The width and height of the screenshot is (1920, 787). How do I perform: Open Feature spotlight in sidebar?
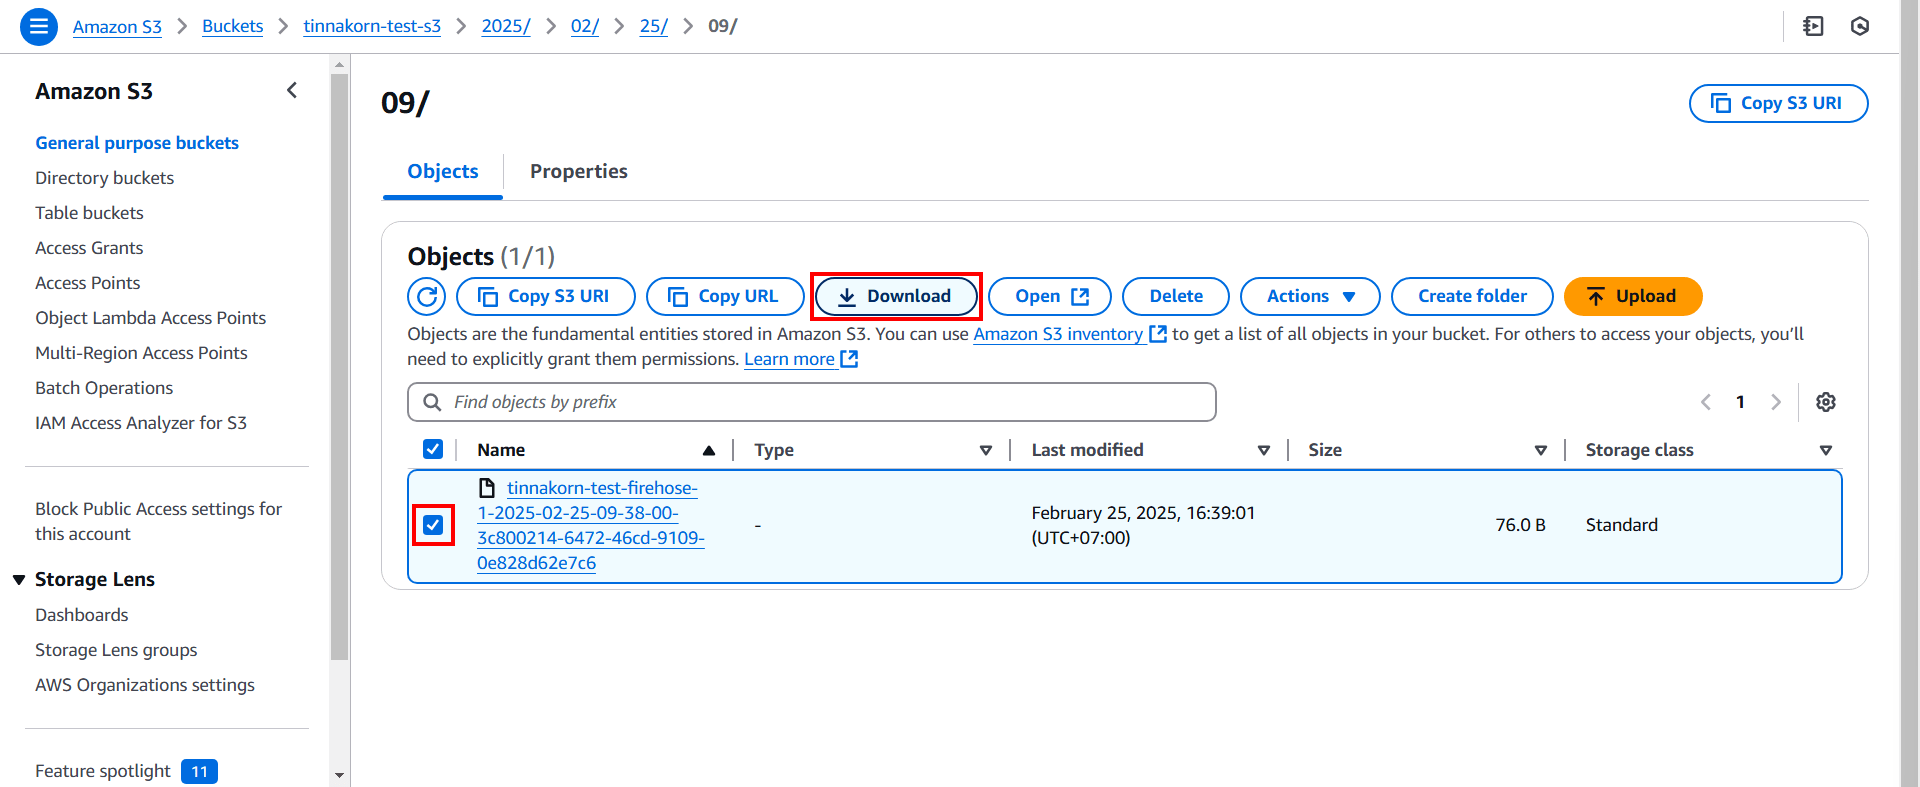pos(103,771)
